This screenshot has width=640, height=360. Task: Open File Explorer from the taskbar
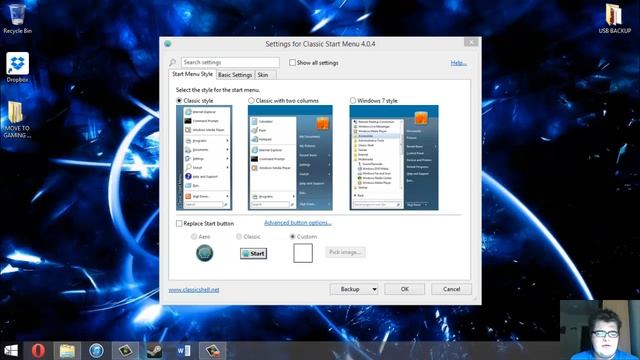point(67,351)
